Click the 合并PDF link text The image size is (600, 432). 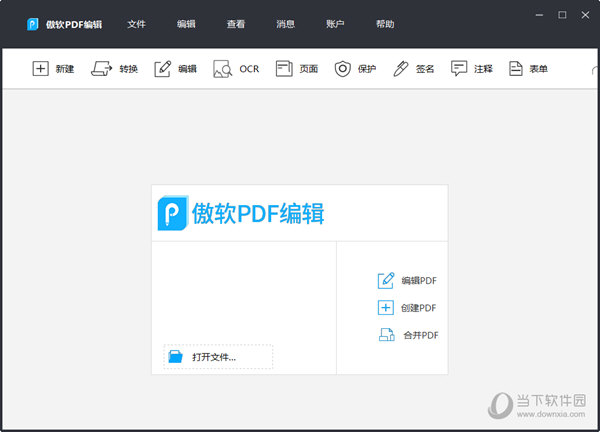[x=421, y=336]
